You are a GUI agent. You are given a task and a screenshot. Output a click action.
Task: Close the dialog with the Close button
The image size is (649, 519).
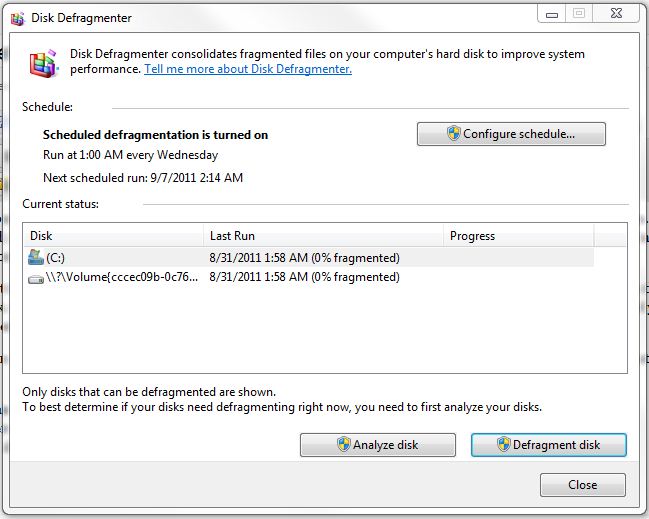583,485
